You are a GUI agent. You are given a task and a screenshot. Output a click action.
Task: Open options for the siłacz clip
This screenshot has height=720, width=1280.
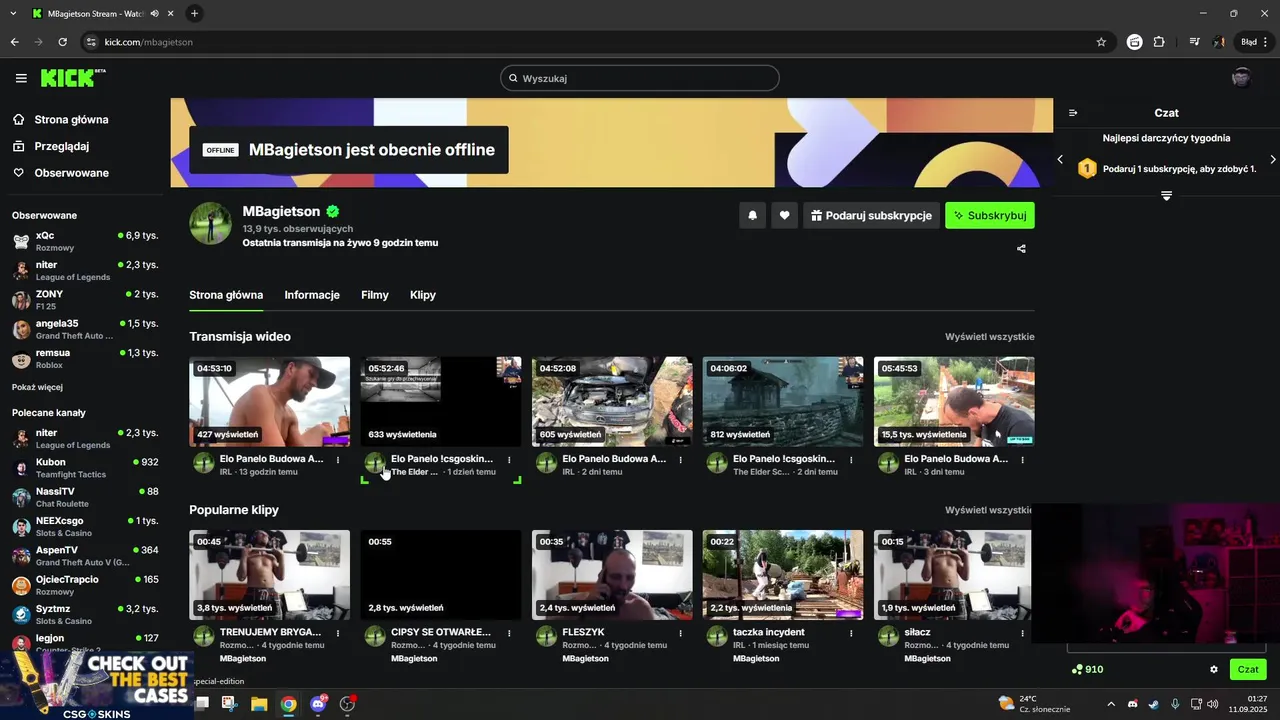tap(1022, 633)
